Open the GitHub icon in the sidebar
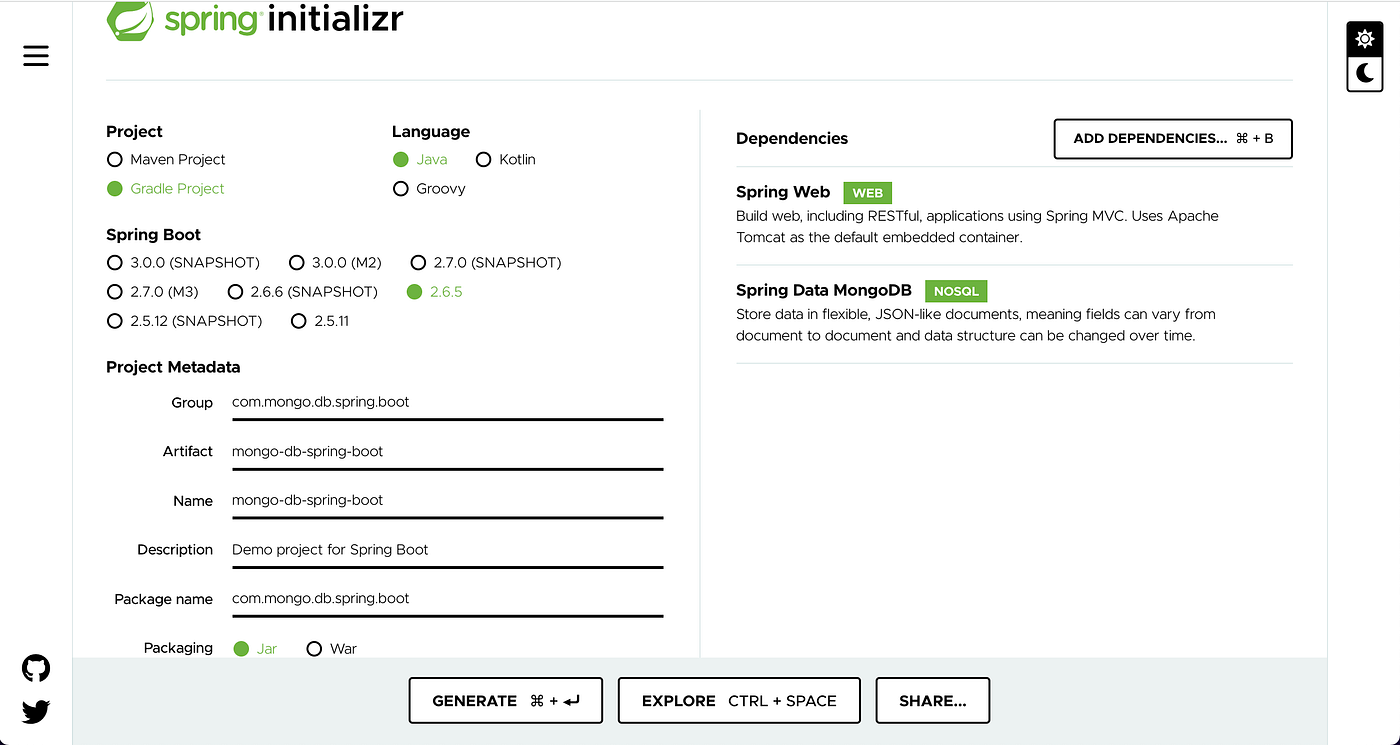 35,667
